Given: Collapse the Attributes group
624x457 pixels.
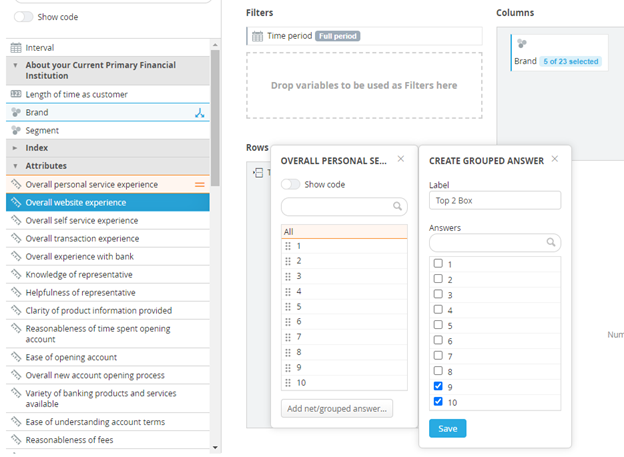Looking at the screenshot, I should tap(15, 166).
